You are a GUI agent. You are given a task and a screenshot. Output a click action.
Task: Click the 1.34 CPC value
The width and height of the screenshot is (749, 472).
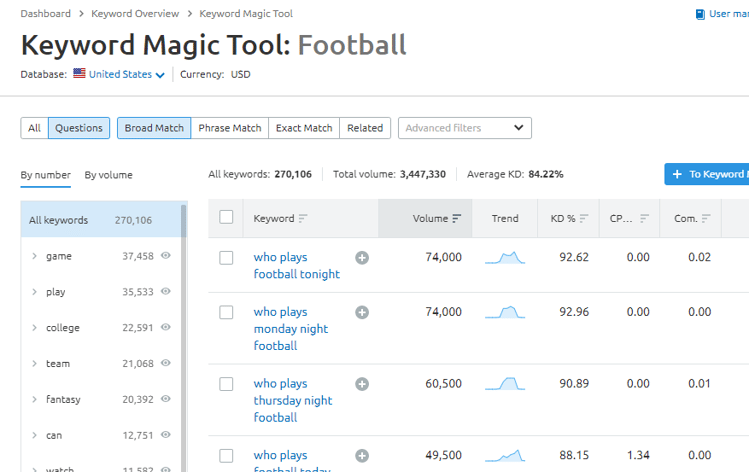click(x=638, y=455)
